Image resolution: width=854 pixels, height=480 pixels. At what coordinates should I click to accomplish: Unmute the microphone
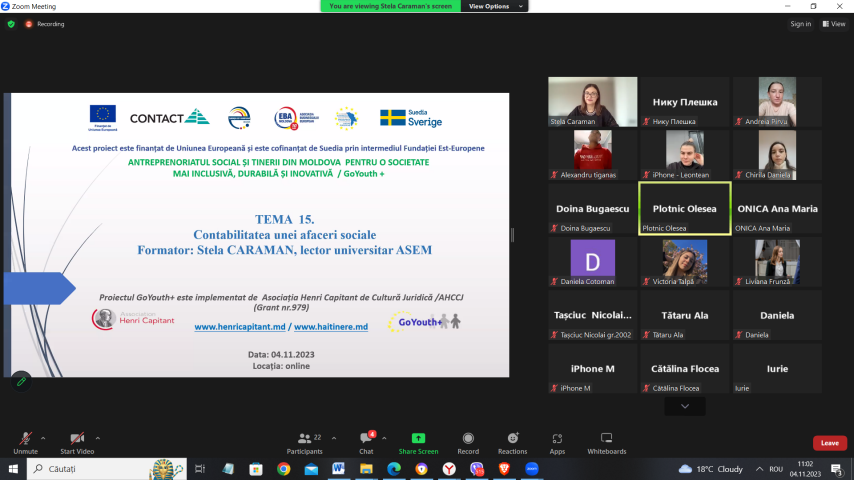(26, 443)
